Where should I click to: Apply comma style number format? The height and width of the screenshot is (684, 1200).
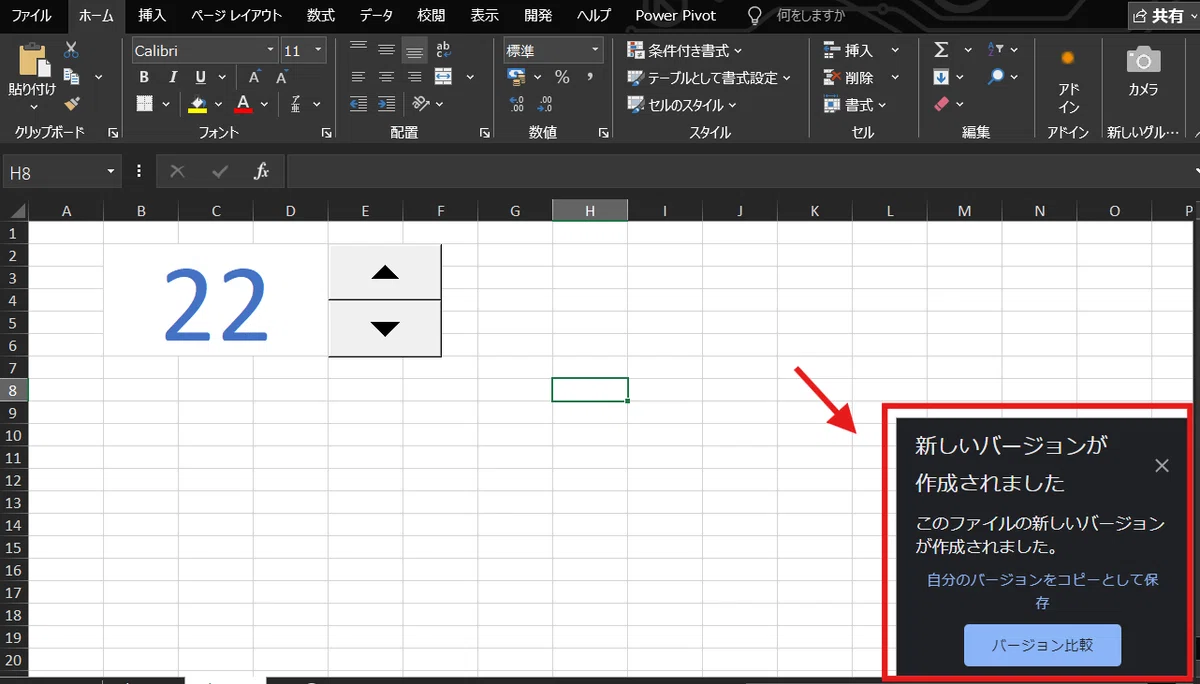(590, 77)
